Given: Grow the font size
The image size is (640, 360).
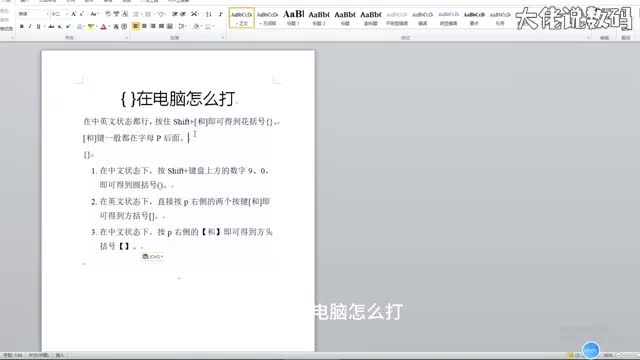Looking at the screenshot, I should [74, 14].
